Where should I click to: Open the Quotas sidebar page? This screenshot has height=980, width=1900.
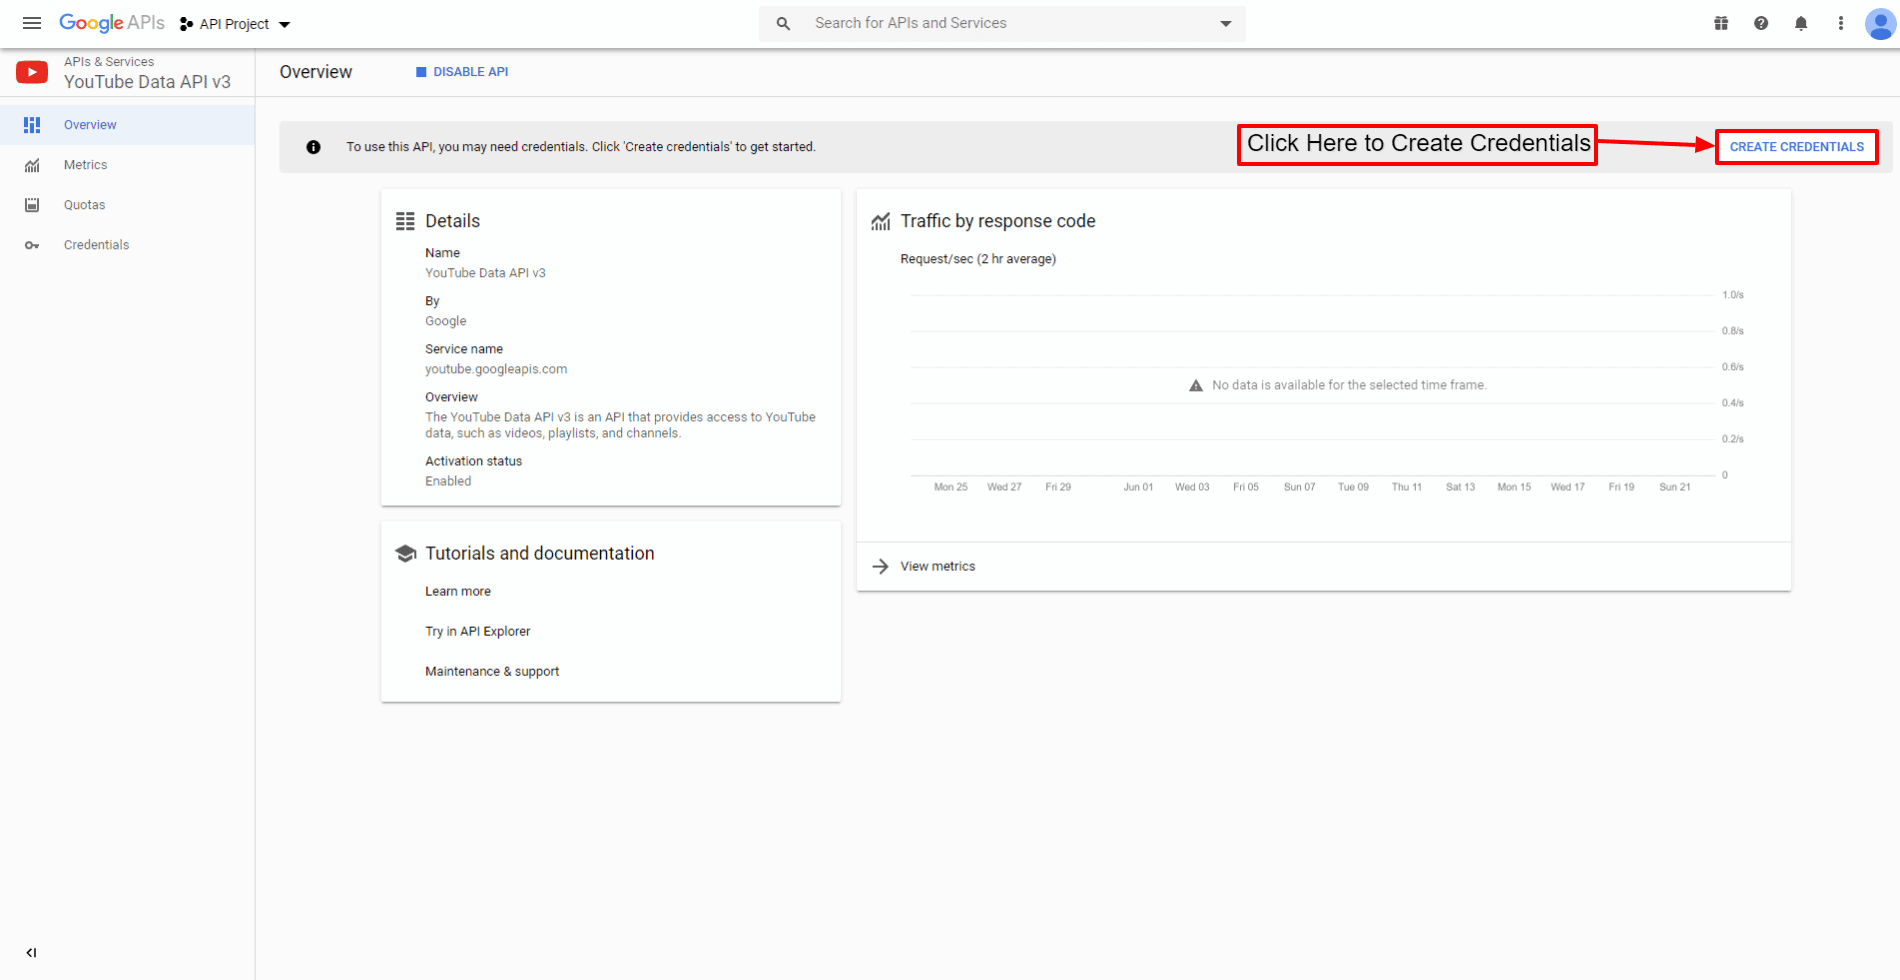(x=127, y=205)
